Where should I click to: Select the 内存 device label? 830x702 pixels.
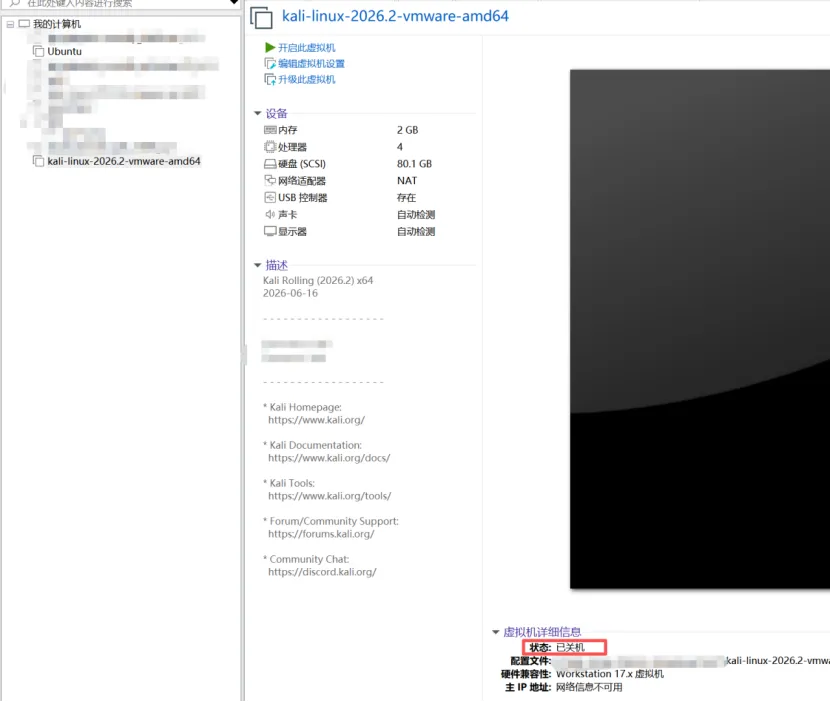coord(288,130)
